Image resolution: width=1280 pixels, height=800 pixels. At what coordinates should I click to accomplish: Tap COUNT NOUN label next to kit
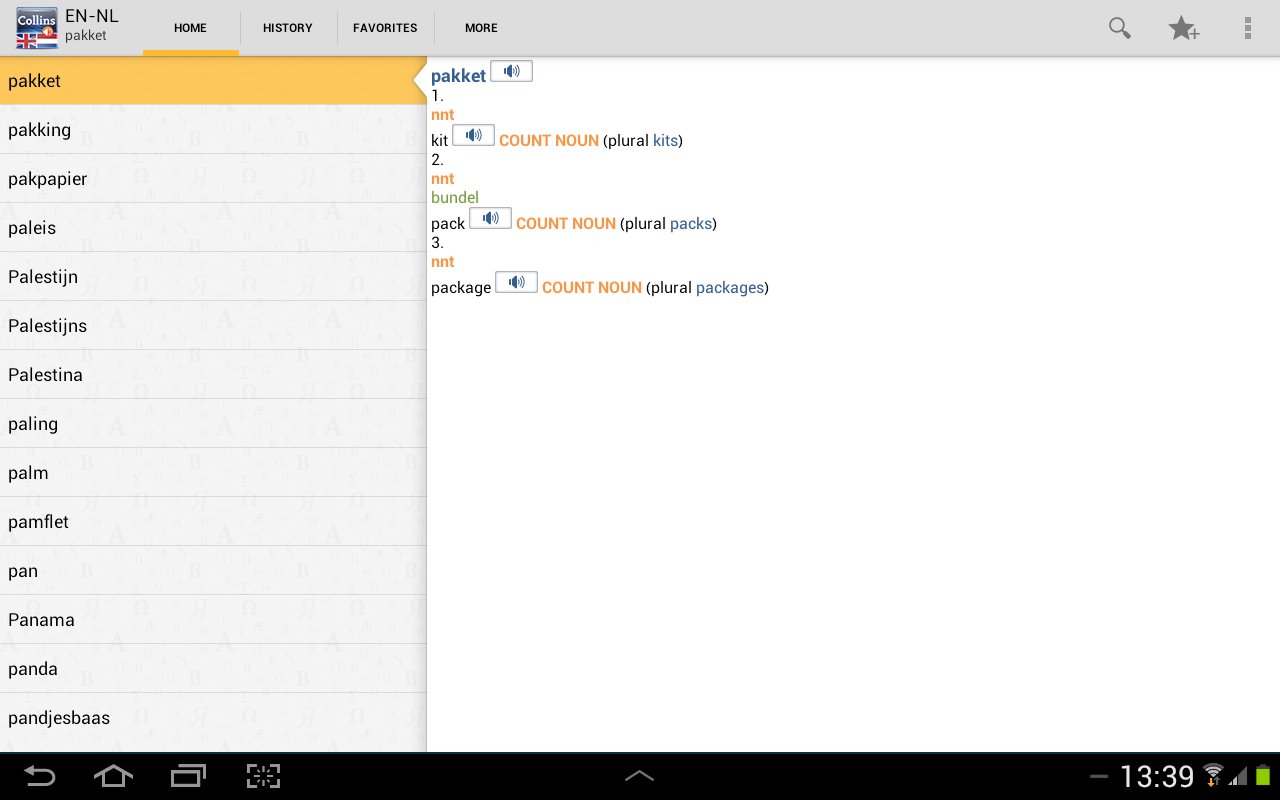(549, 141)
